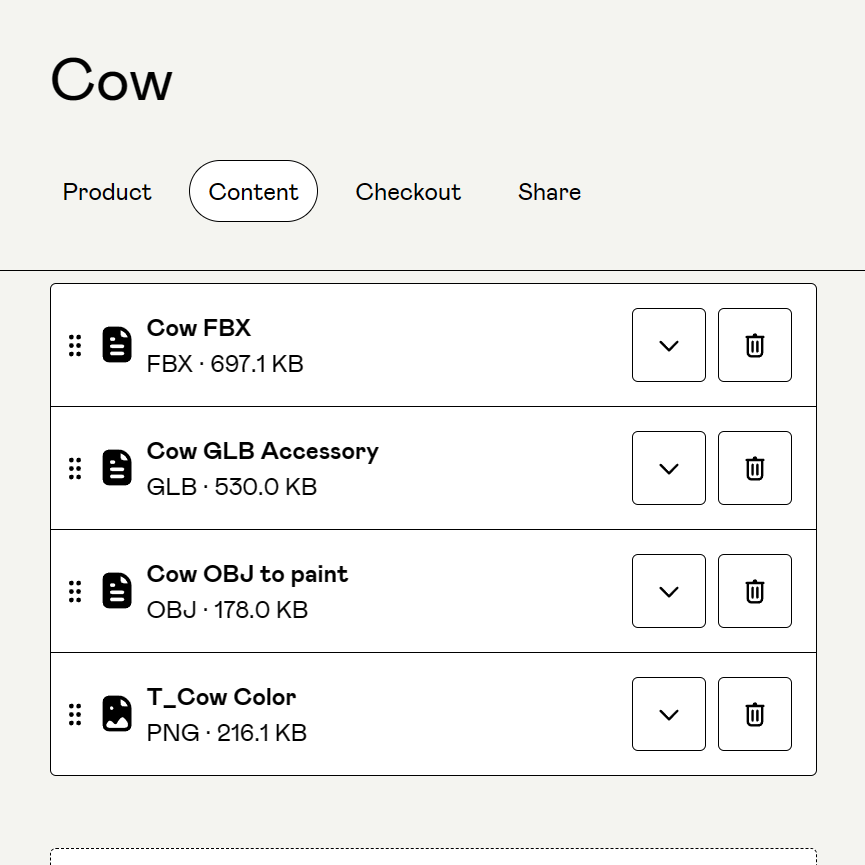Expand T_Cow Color file details
The image size is (865, 865).
click(x=669, y=714)
